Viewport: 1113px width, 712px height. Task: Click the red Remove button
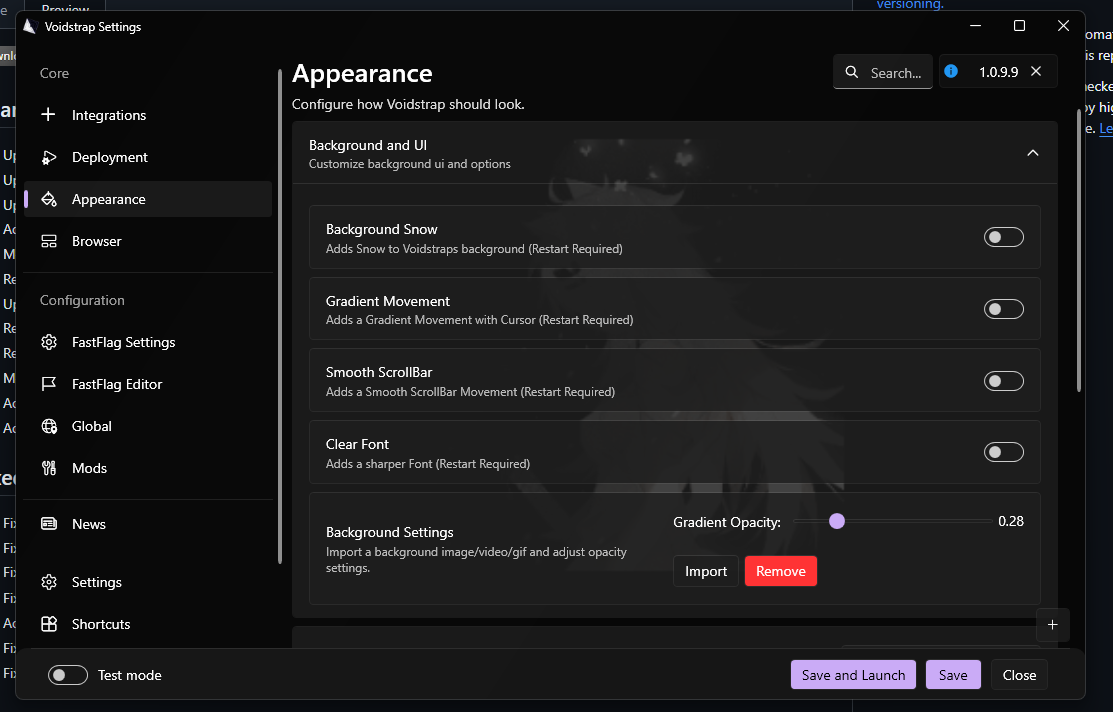(x=781, y=571)
